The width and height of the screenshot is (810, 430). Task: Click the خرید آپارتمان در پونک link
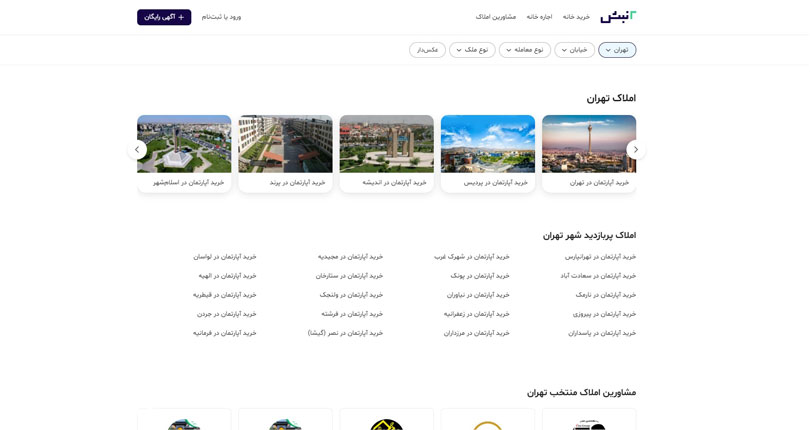click(480, 275)
